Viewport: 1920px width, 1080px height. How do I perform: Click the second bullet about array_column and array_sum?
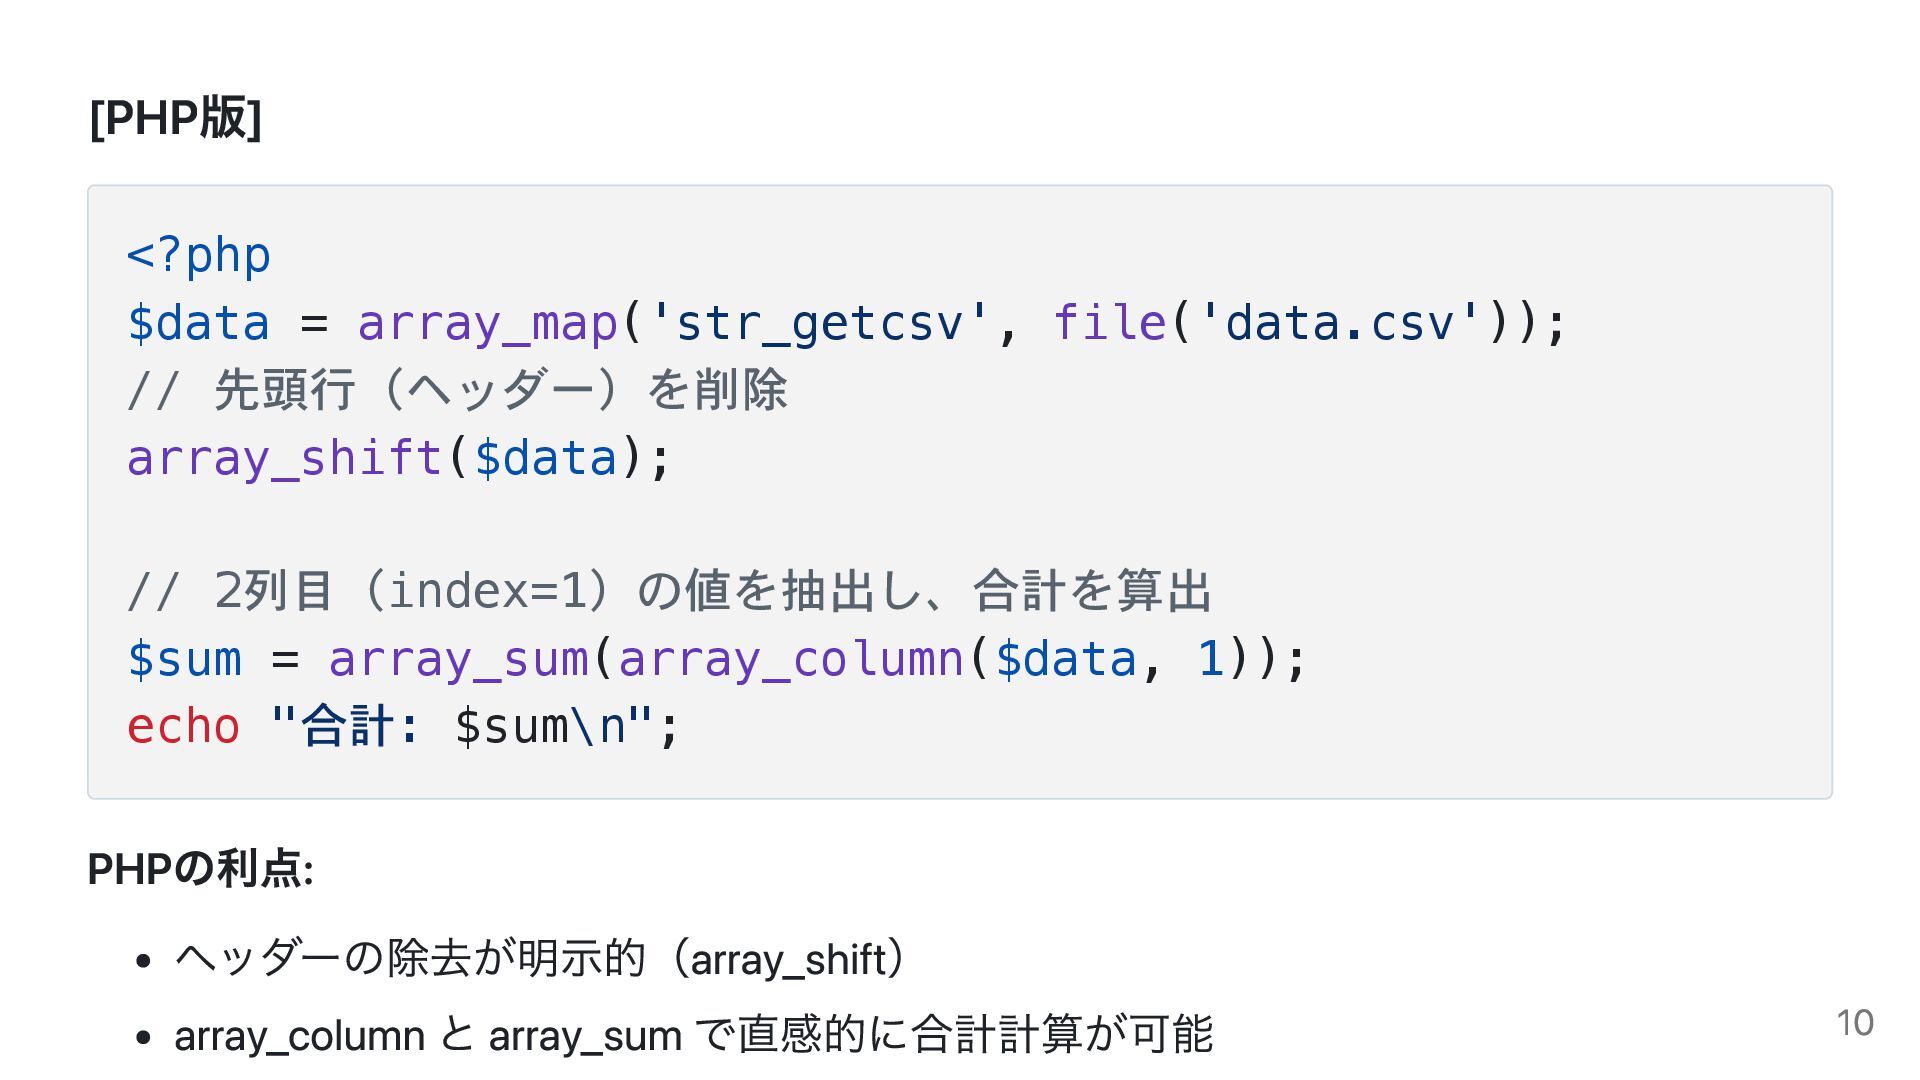694,1034
